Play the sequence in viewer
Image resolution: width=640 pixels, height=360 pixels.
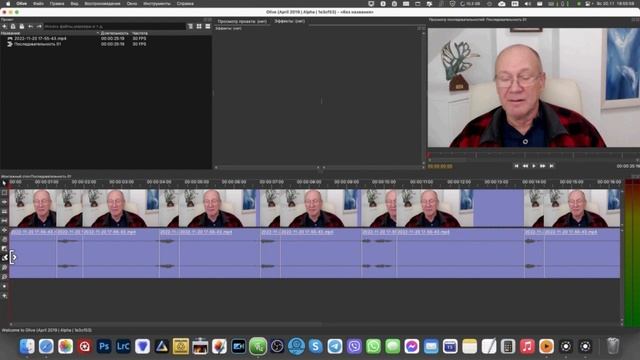[x=534, y=166]
